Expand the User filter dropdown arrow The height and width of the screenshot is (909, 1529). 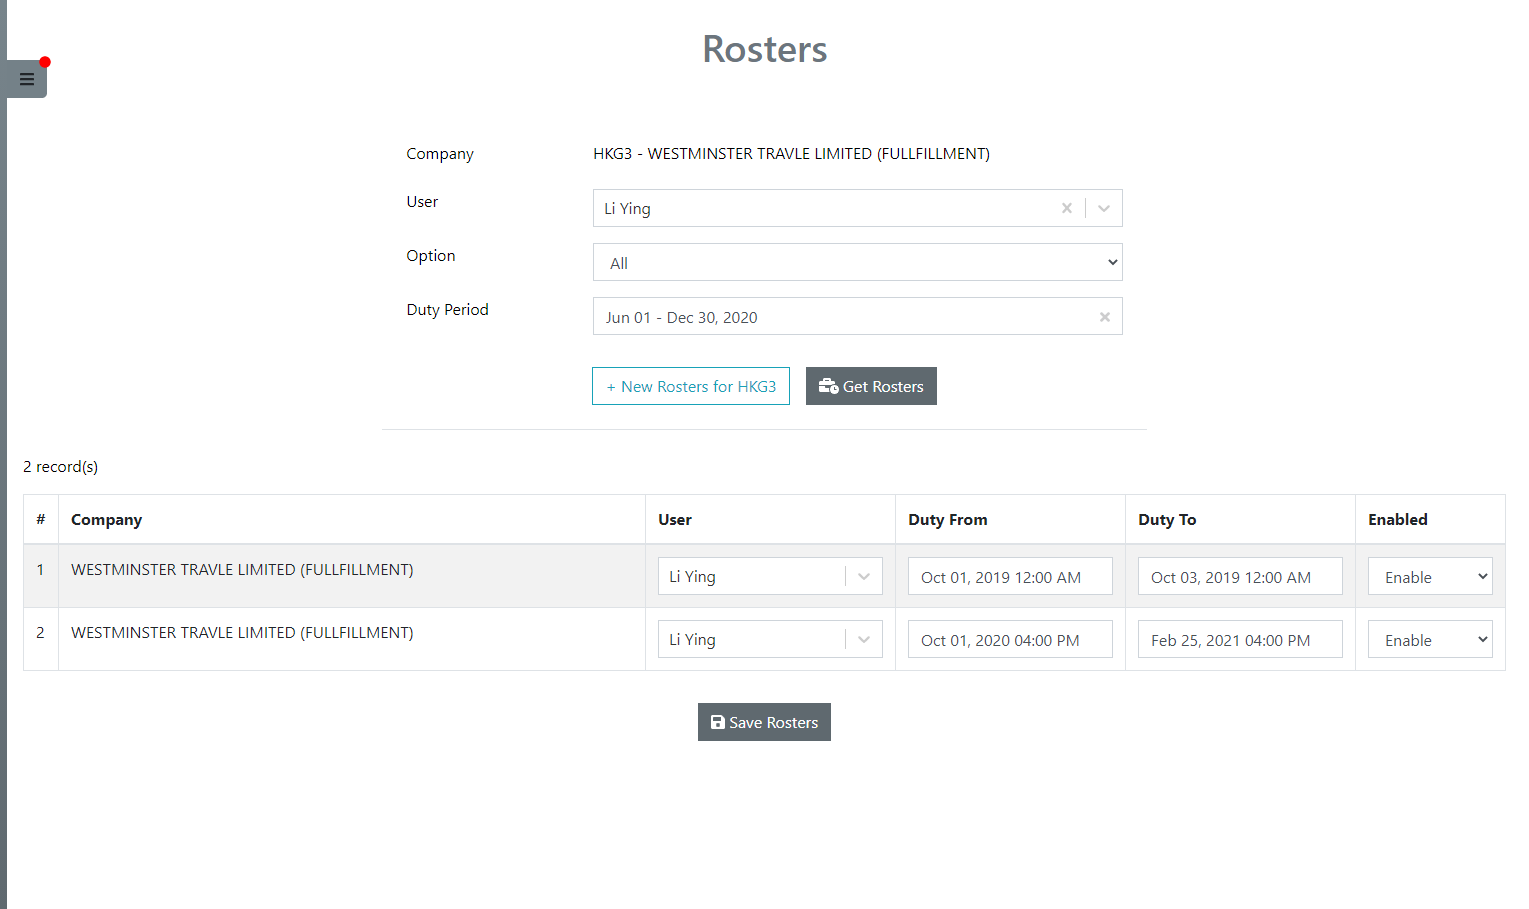coord(1104,208)
